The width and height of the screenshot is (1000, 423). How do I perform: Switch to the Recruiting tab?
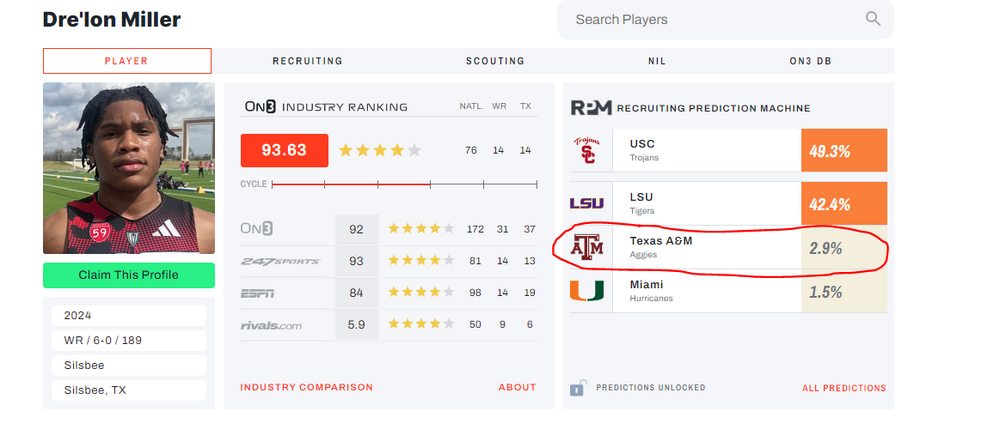307,61
